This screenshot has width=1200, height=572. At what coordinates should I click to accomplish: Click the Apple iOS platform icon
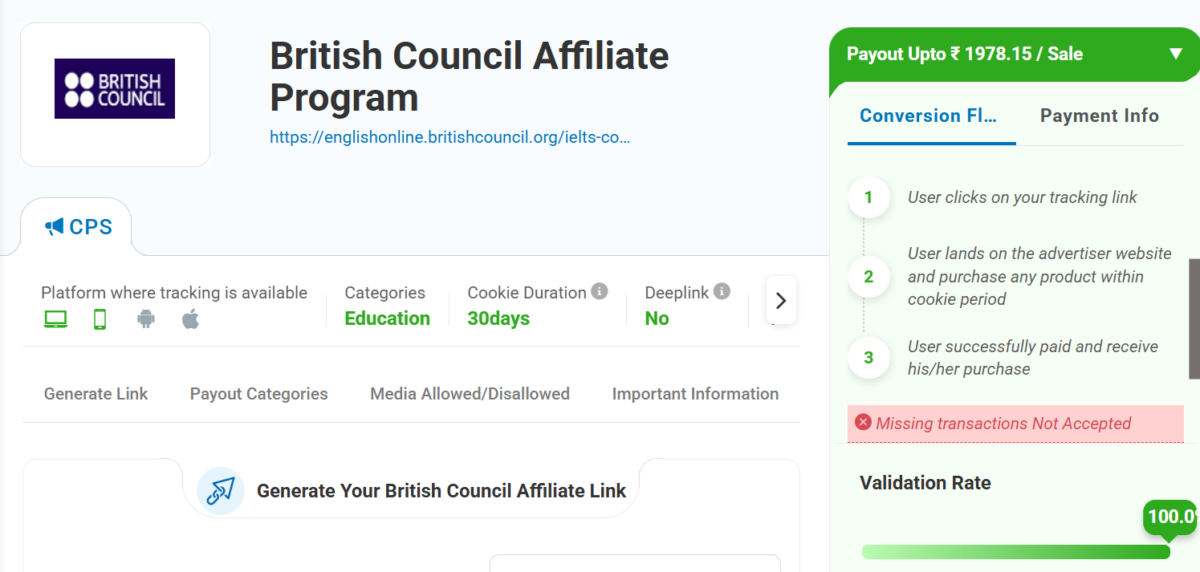coord(191,320)
